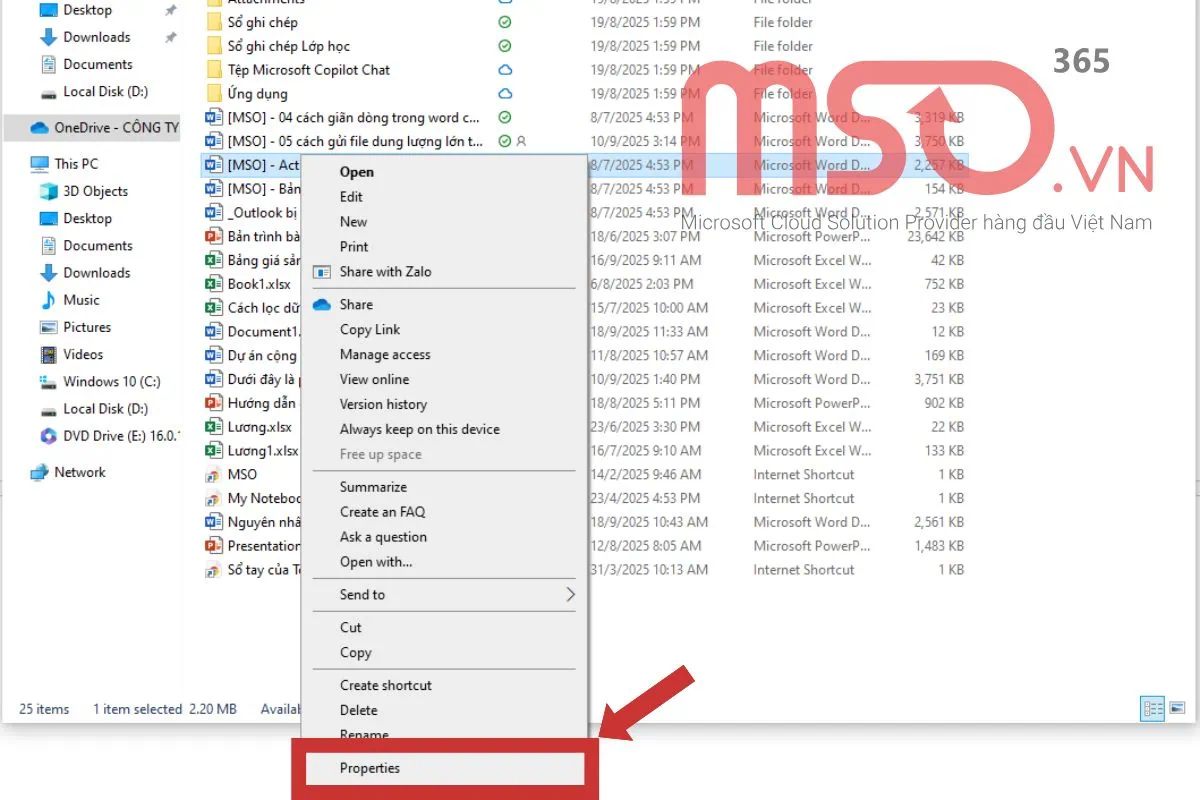Select the Windows 10 (C:) drive icon
This screenshot has height=800, width=1200.
[x=48, y=382]
